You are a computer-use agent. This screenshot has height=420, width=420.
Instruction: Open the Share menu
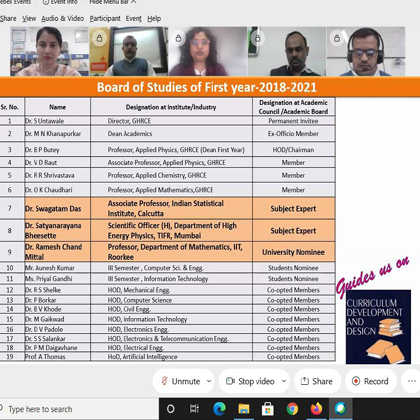tap(7, 19)
